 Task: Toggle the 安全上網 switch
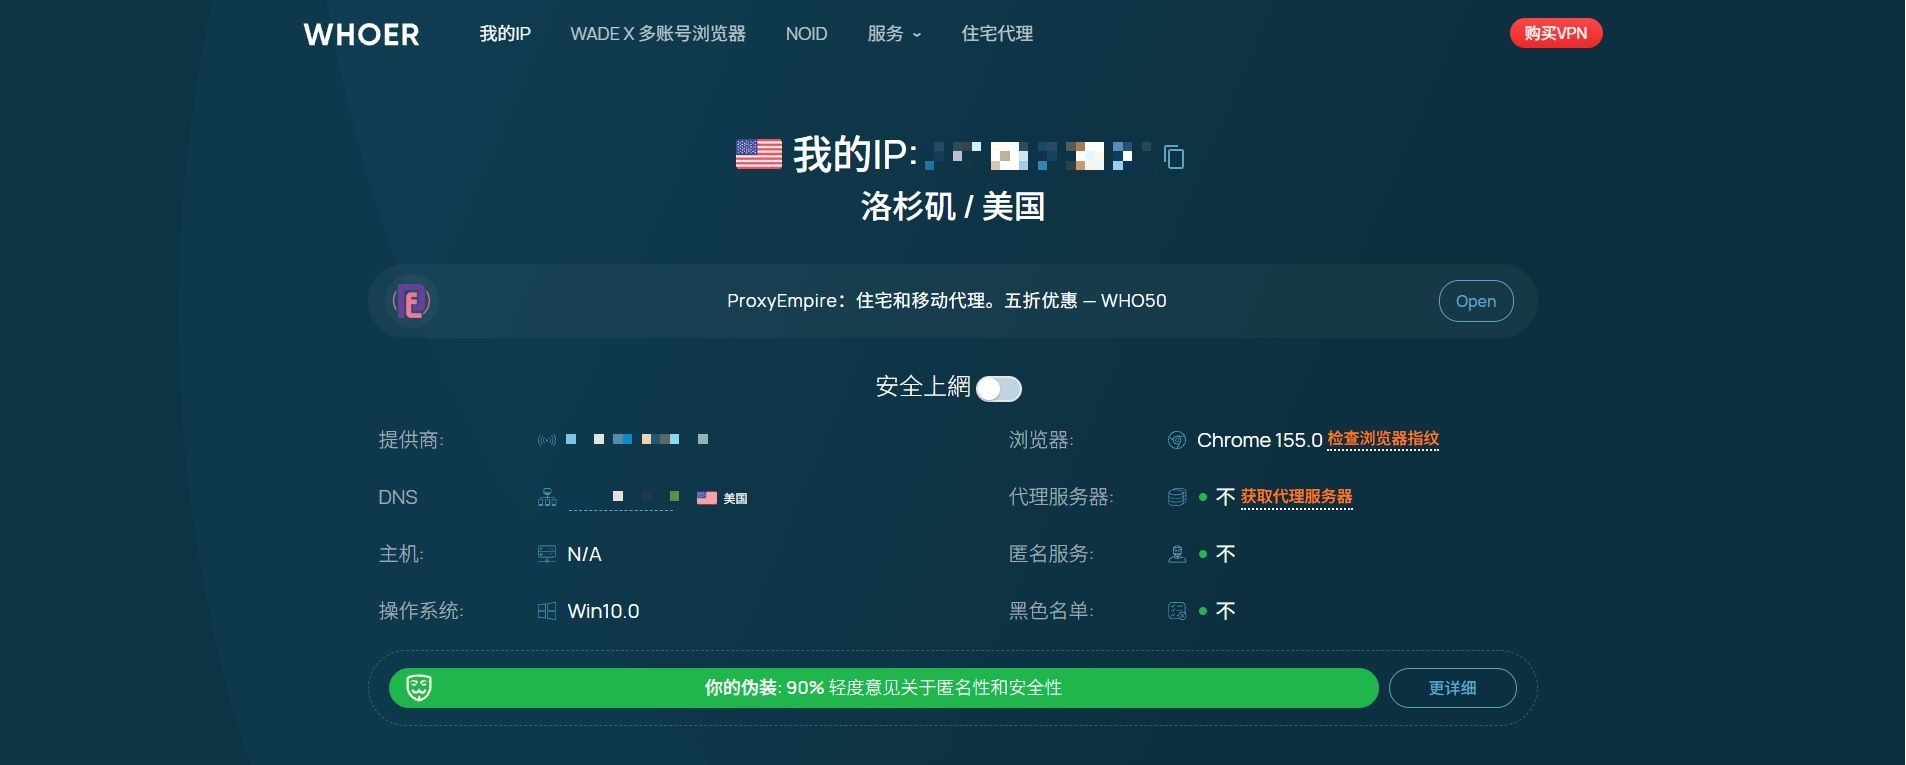[999, 389]
